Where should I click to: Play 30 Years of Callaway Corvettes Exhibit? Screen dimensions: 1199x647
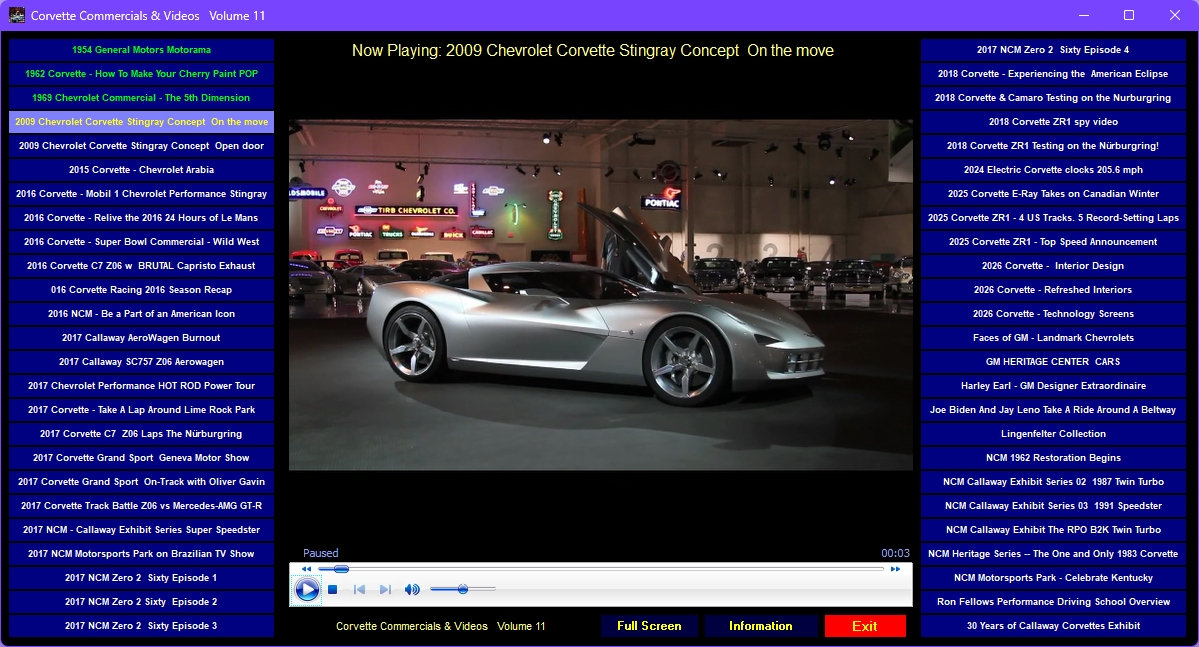click(x=1053, y=626)
